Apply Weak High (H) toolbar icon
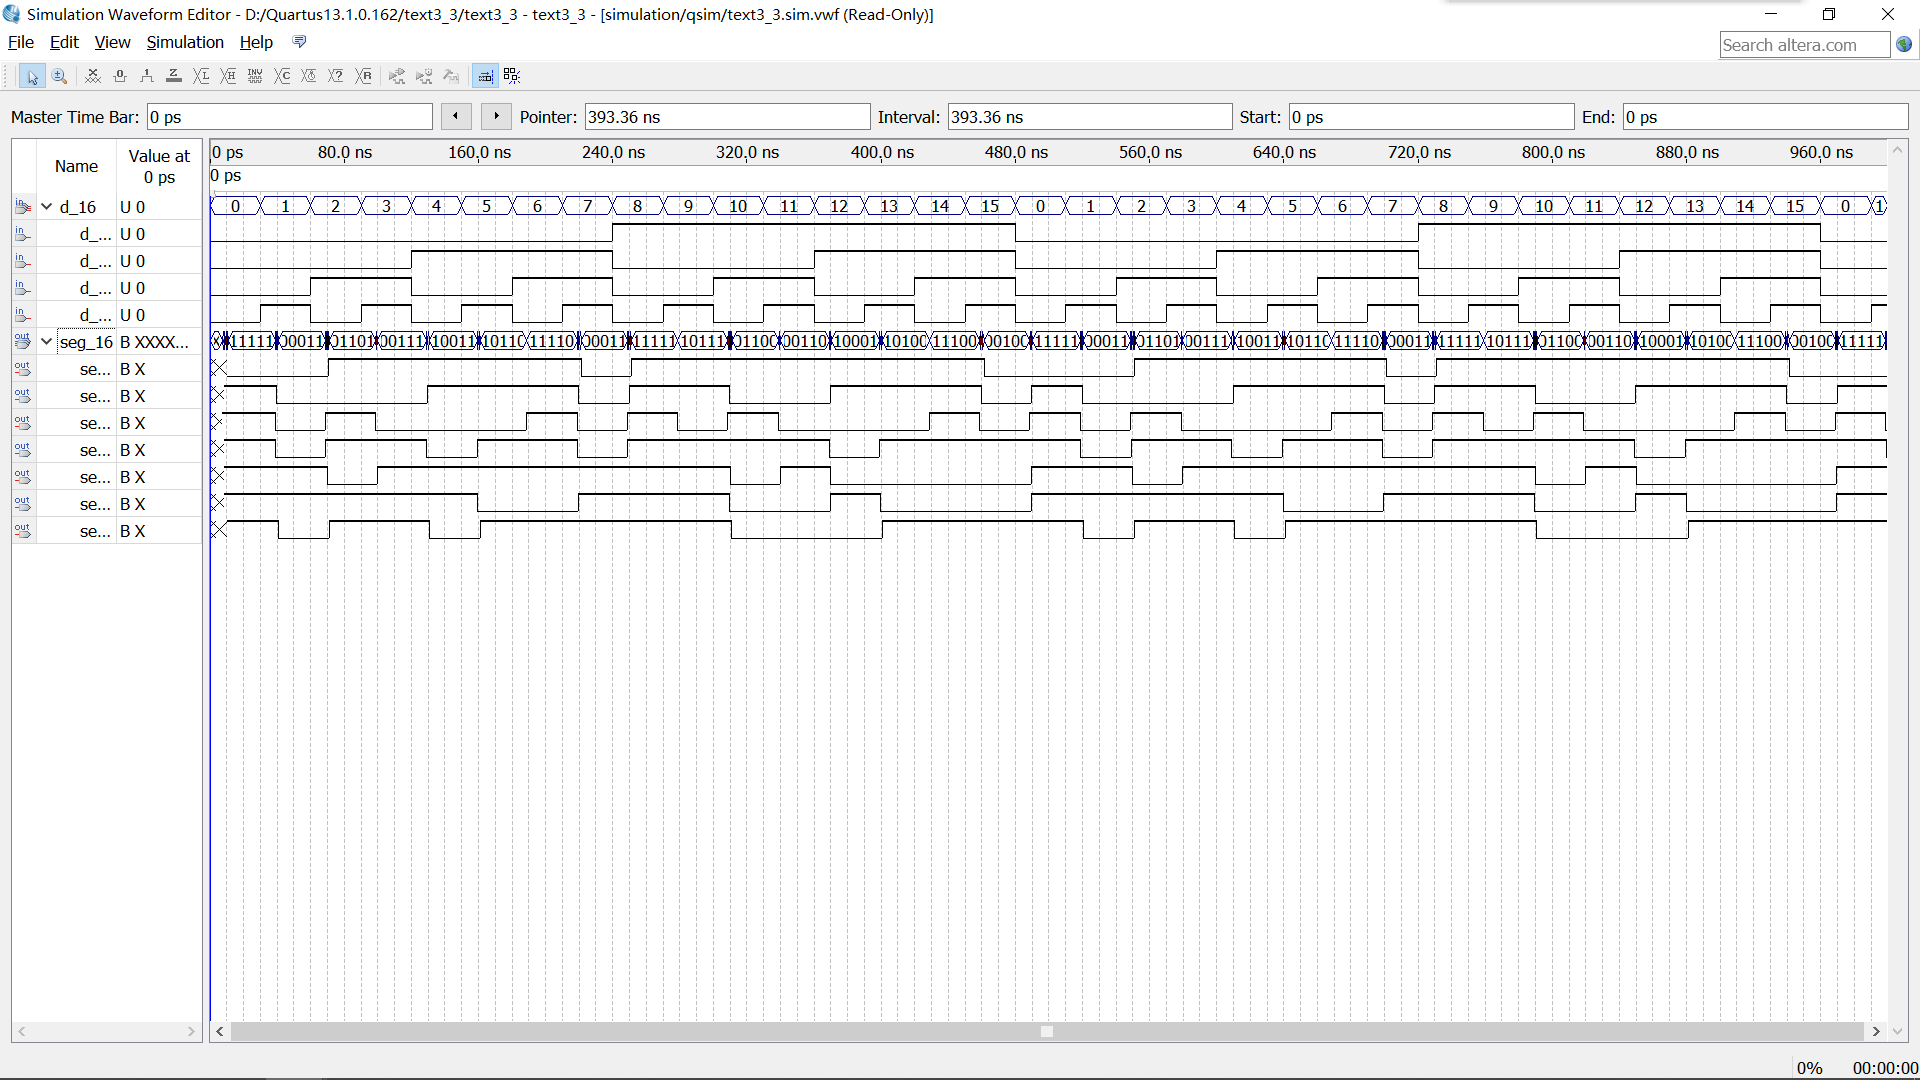Viewport: 1920px width, 1080px height. coord(228,77)
